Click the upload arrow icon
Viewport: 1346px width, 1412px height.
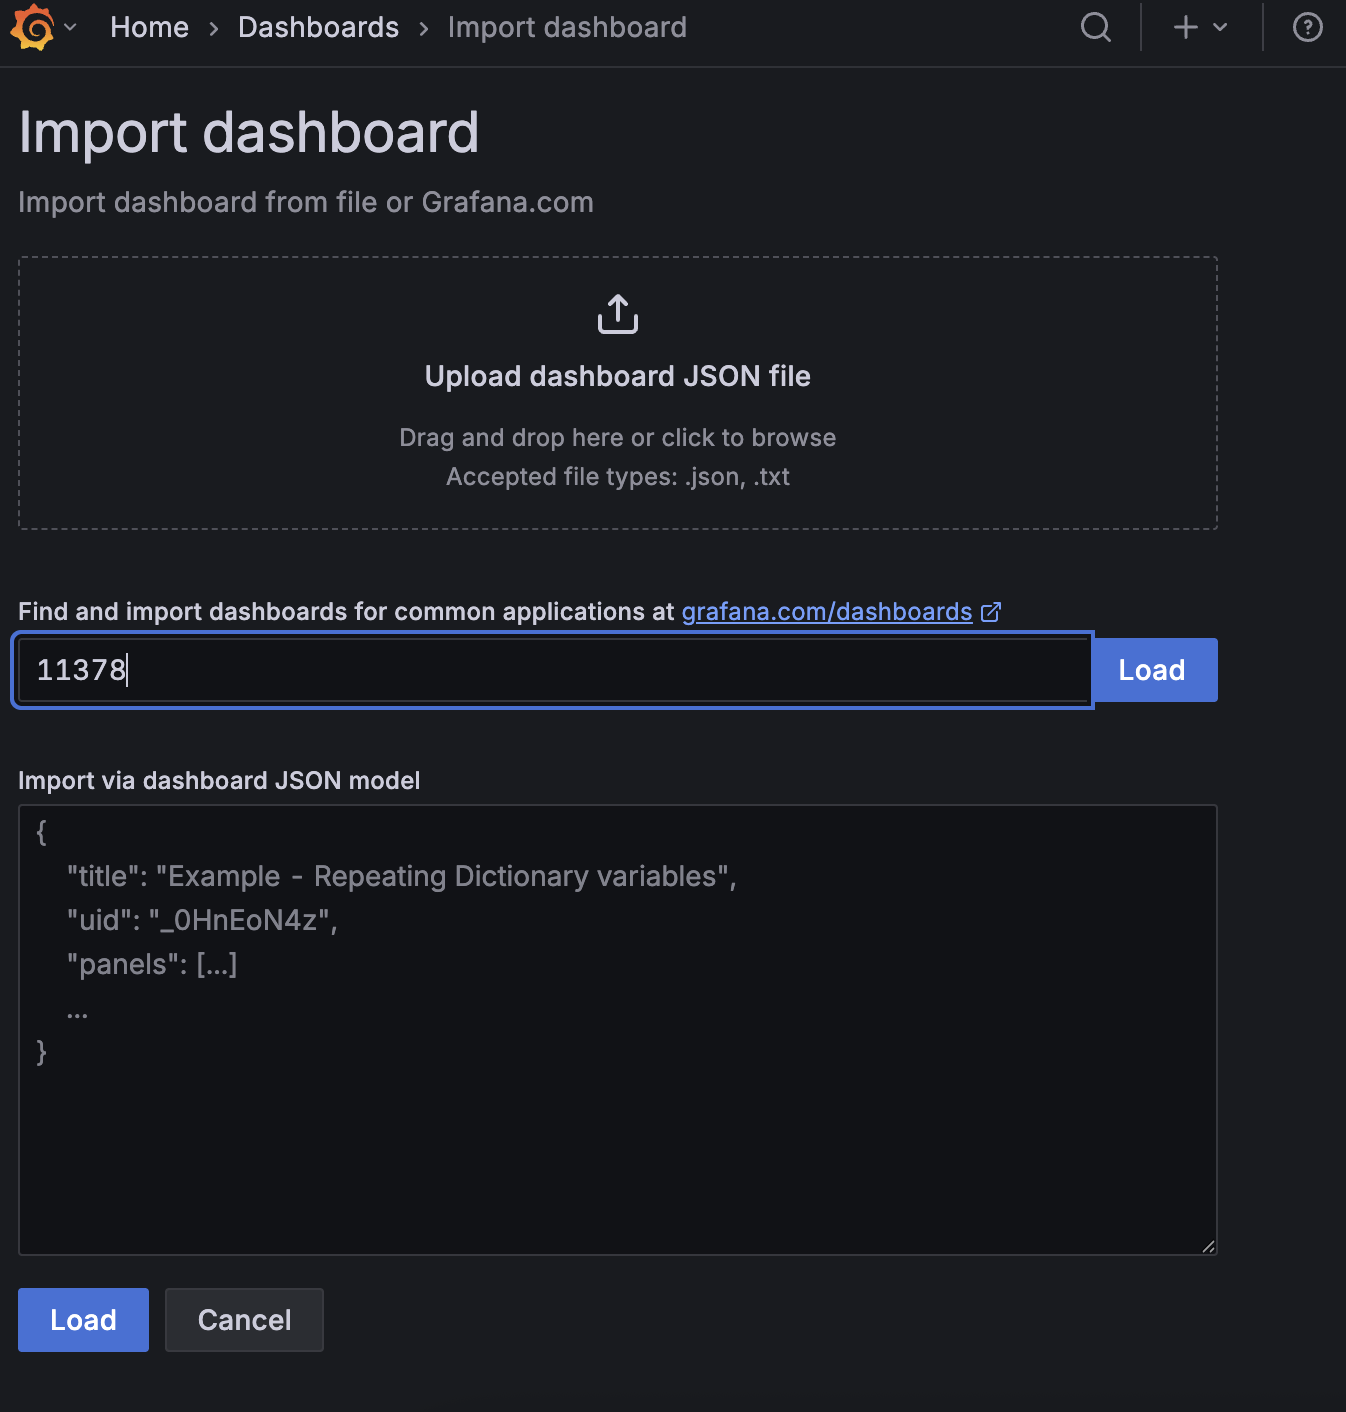point(618,314)
